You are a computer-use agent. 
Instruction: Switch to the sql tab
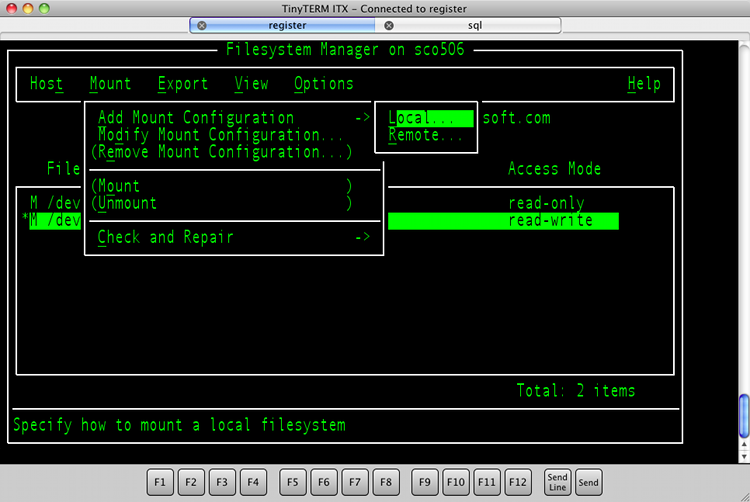point(474,25)
